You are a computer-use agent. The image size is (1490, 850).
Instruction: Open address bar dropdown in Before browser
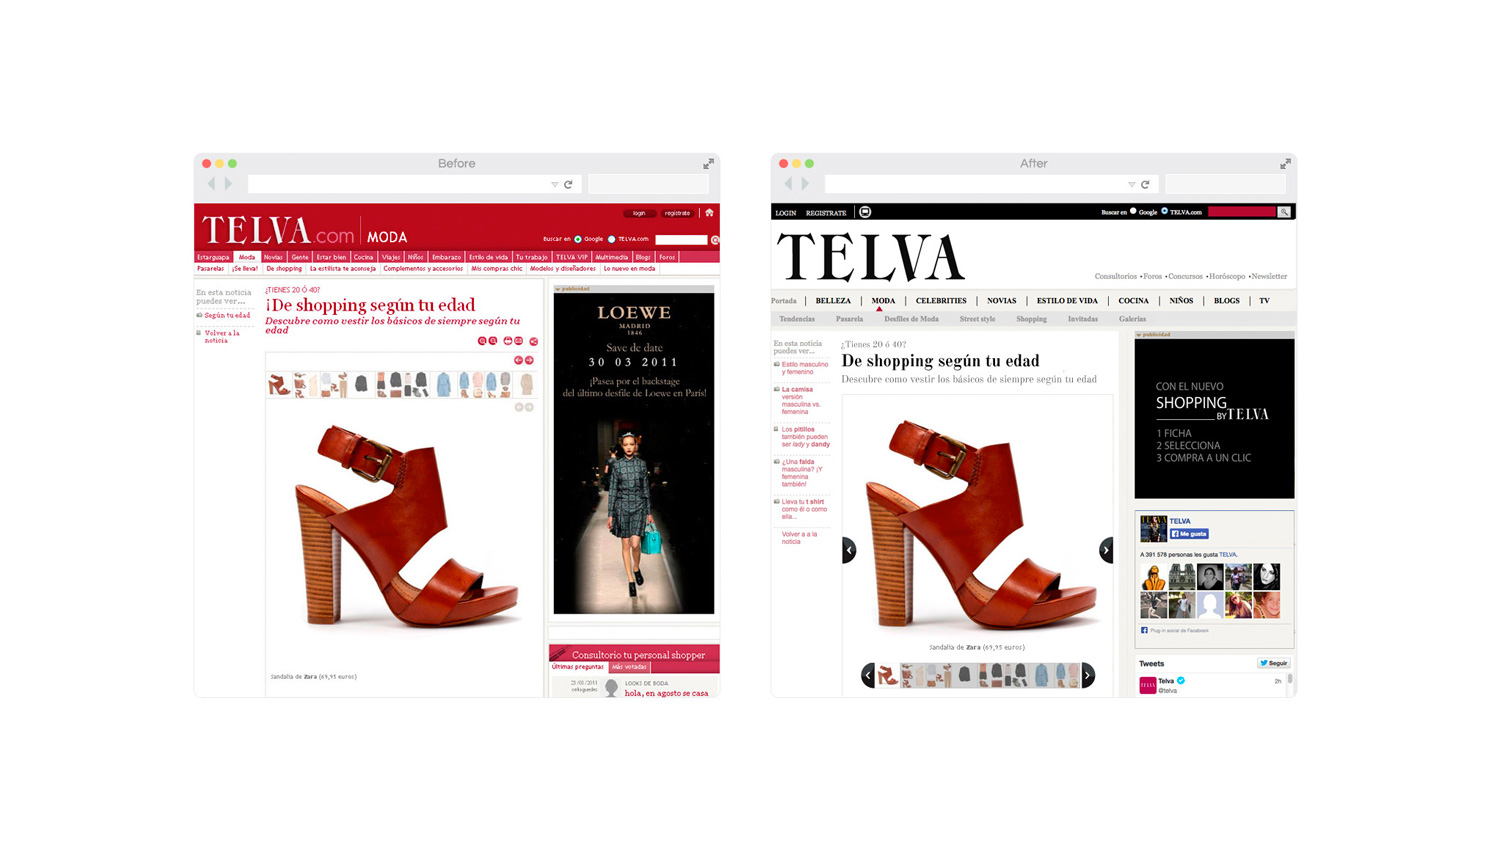click(x=554, y=185)
